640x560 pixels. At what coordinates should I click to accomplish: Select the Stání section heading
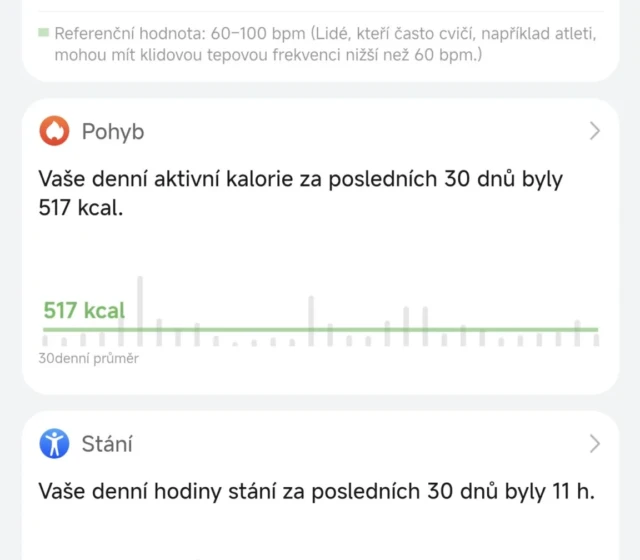[106, 443]
